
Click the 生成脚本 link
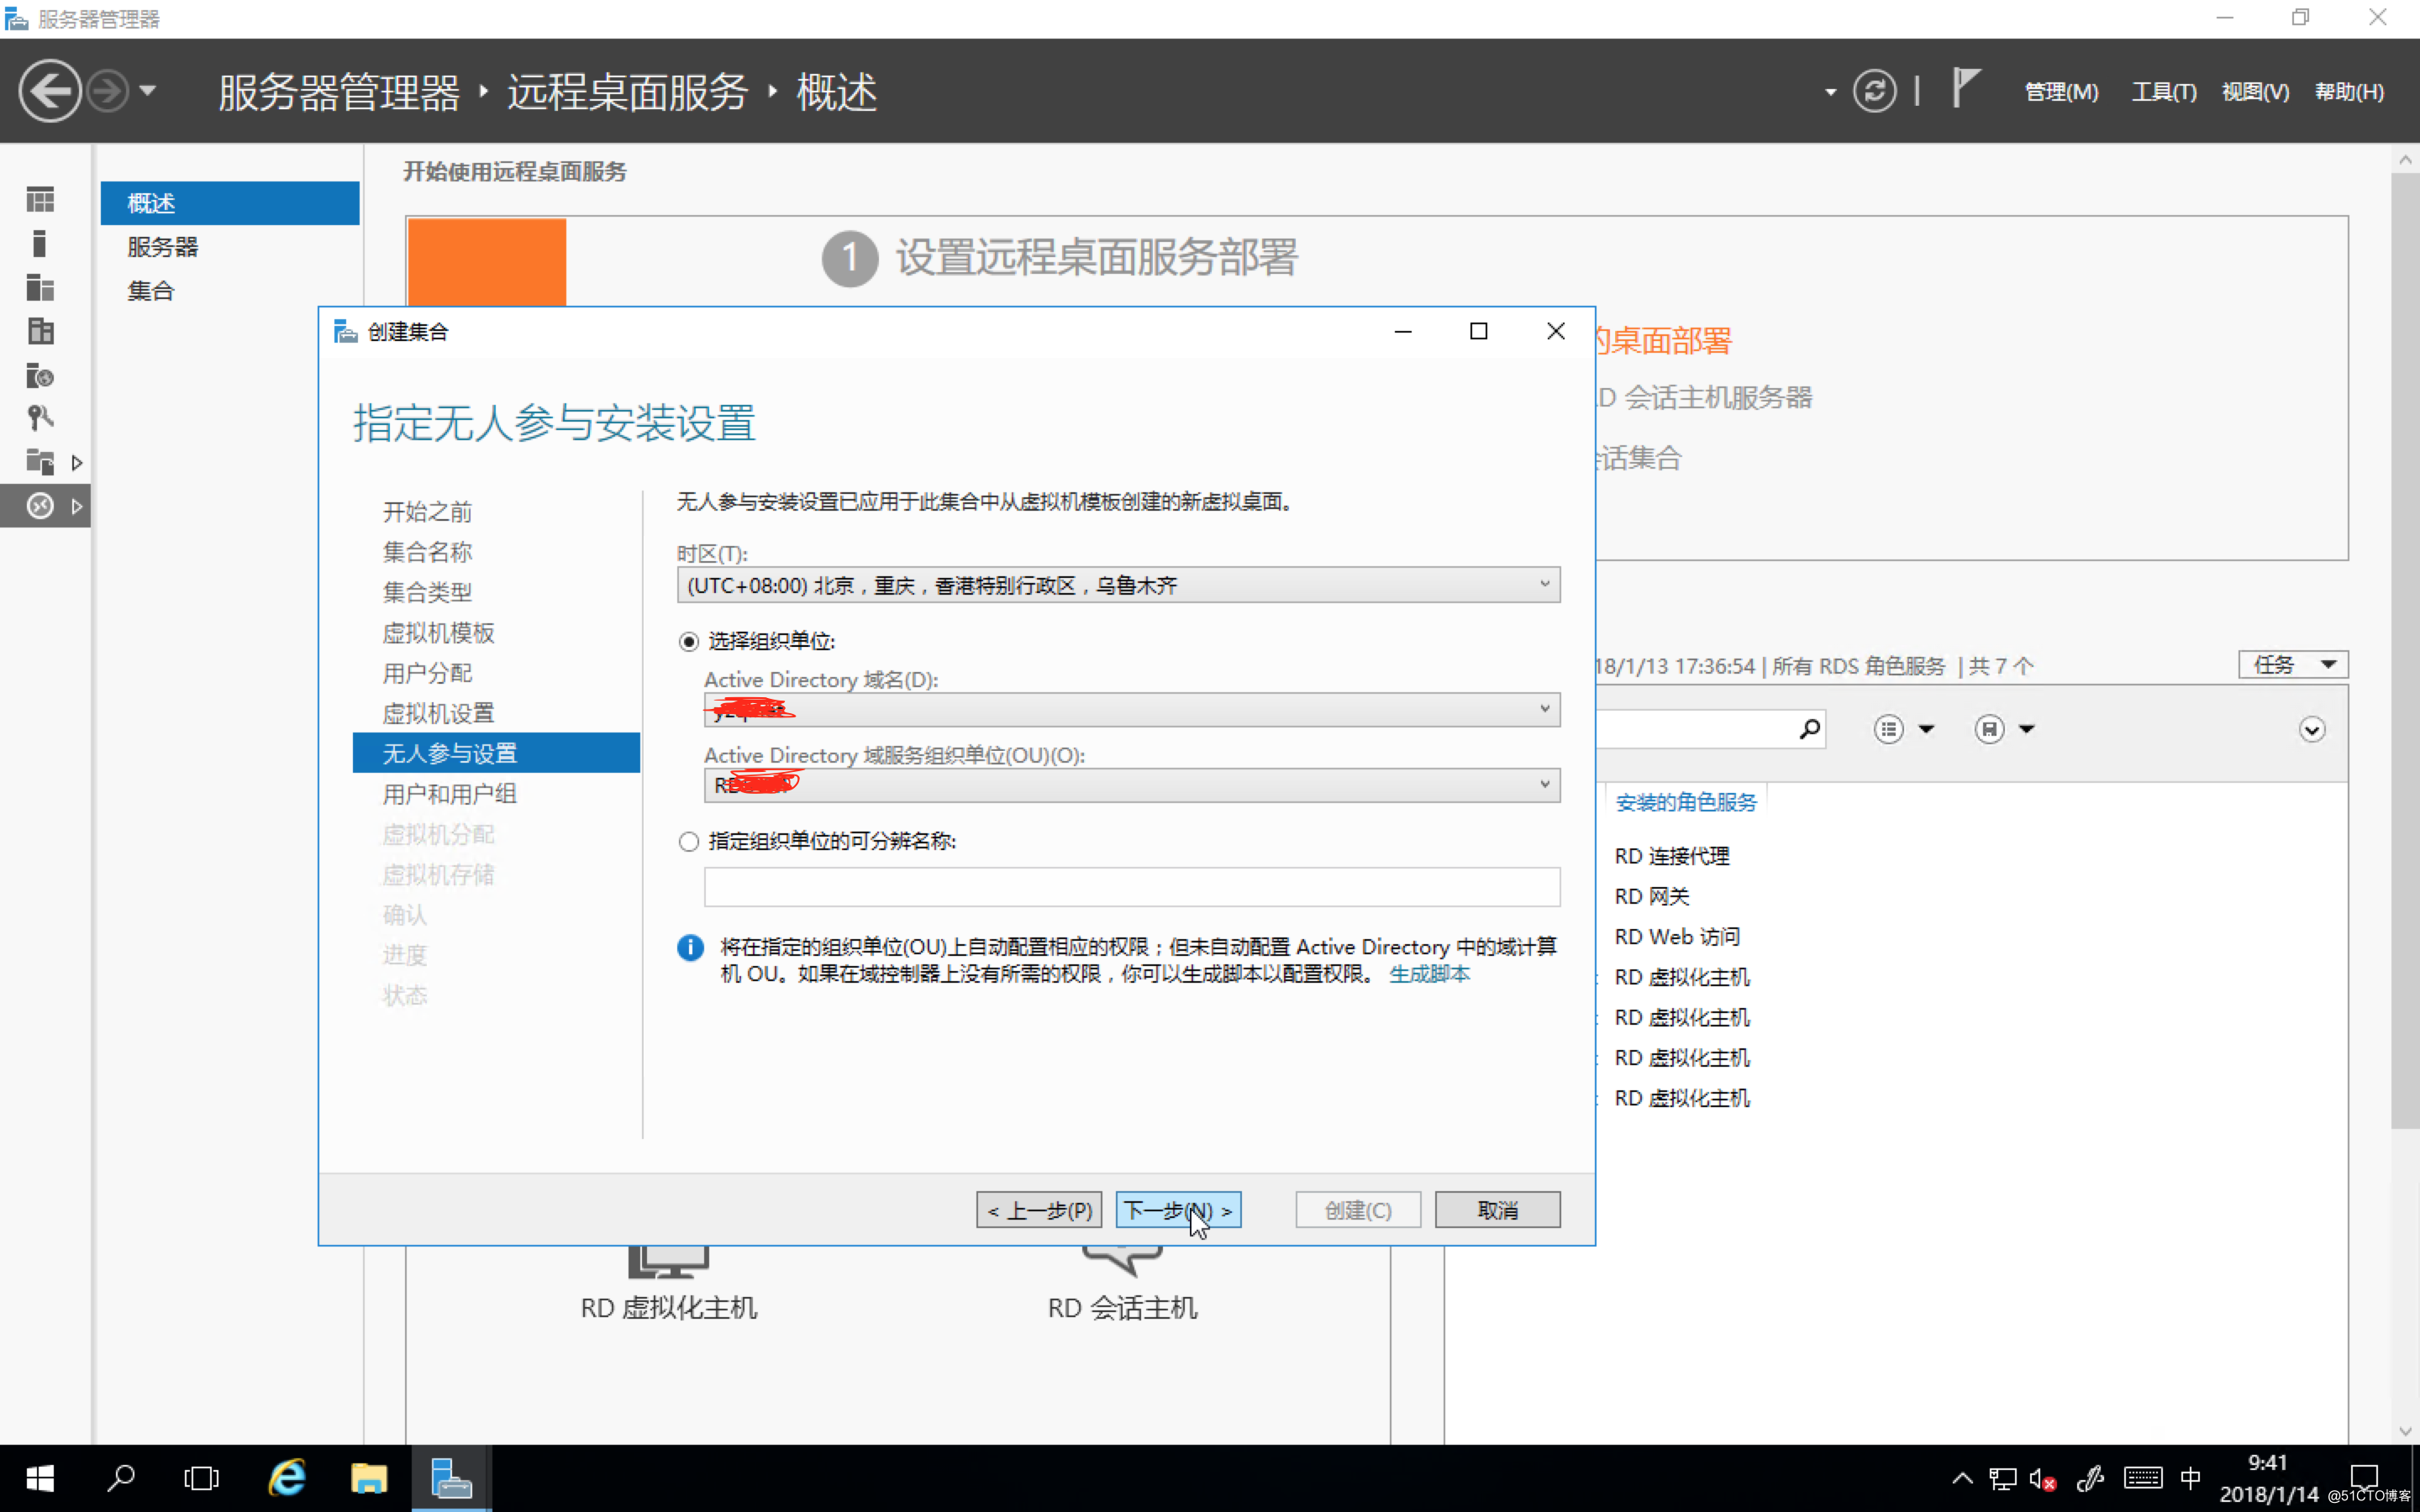tap(1429, 974)
